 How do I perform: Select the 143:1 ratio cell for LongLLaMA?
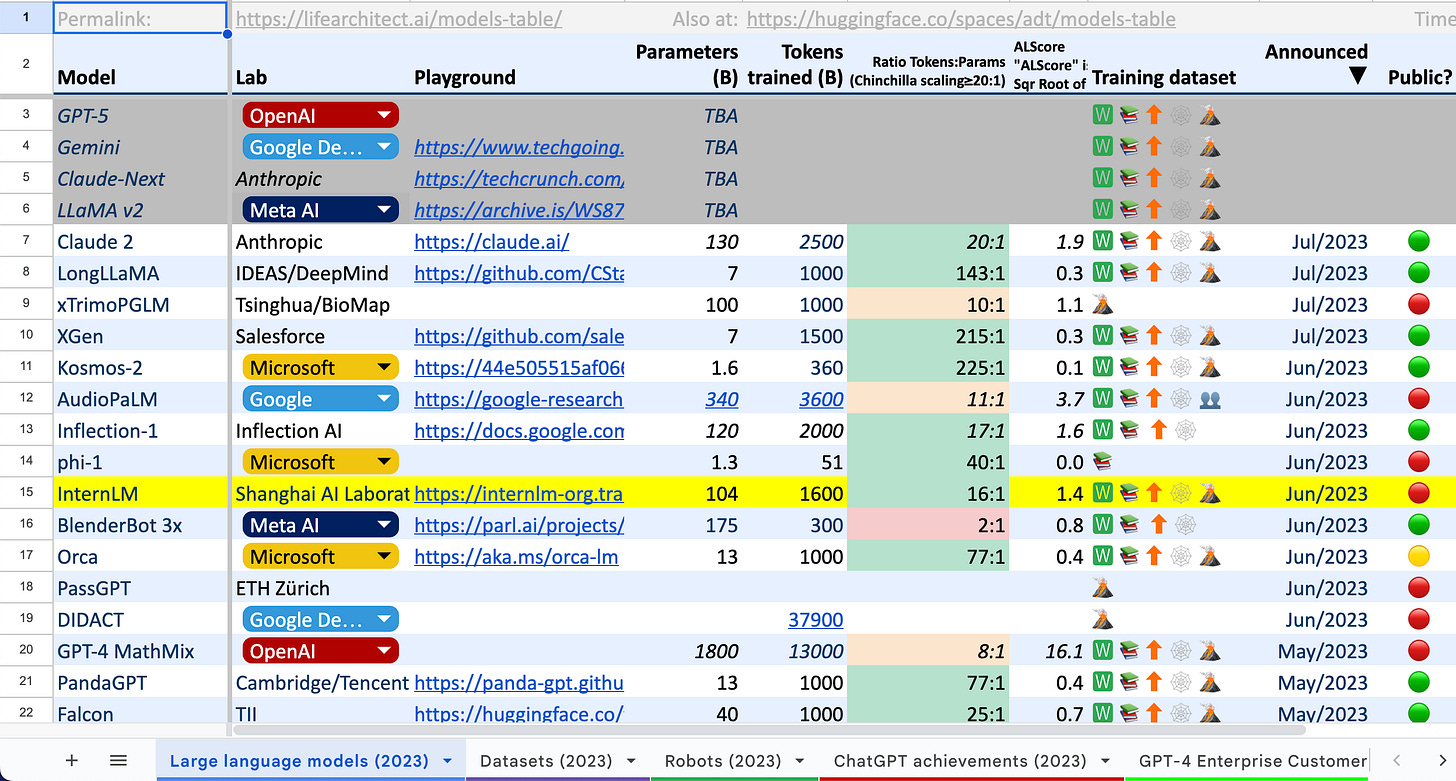click(x=928, y=273)
